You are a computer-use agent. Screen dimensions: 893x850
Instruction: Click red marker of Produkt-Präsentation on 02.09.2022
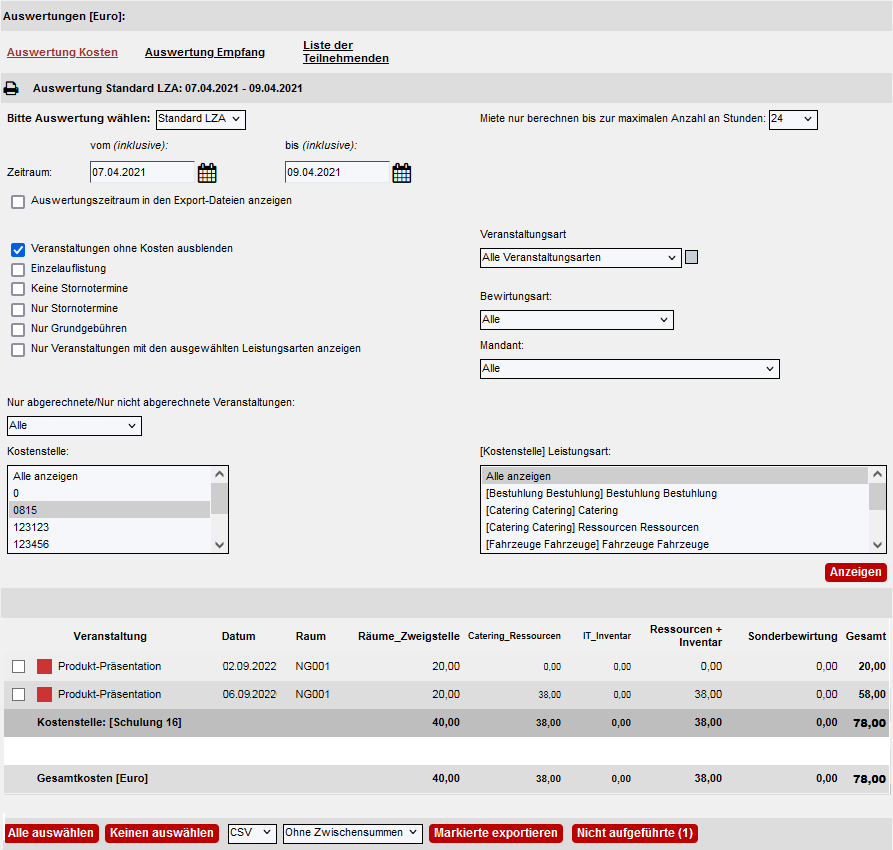click(44, 667)
